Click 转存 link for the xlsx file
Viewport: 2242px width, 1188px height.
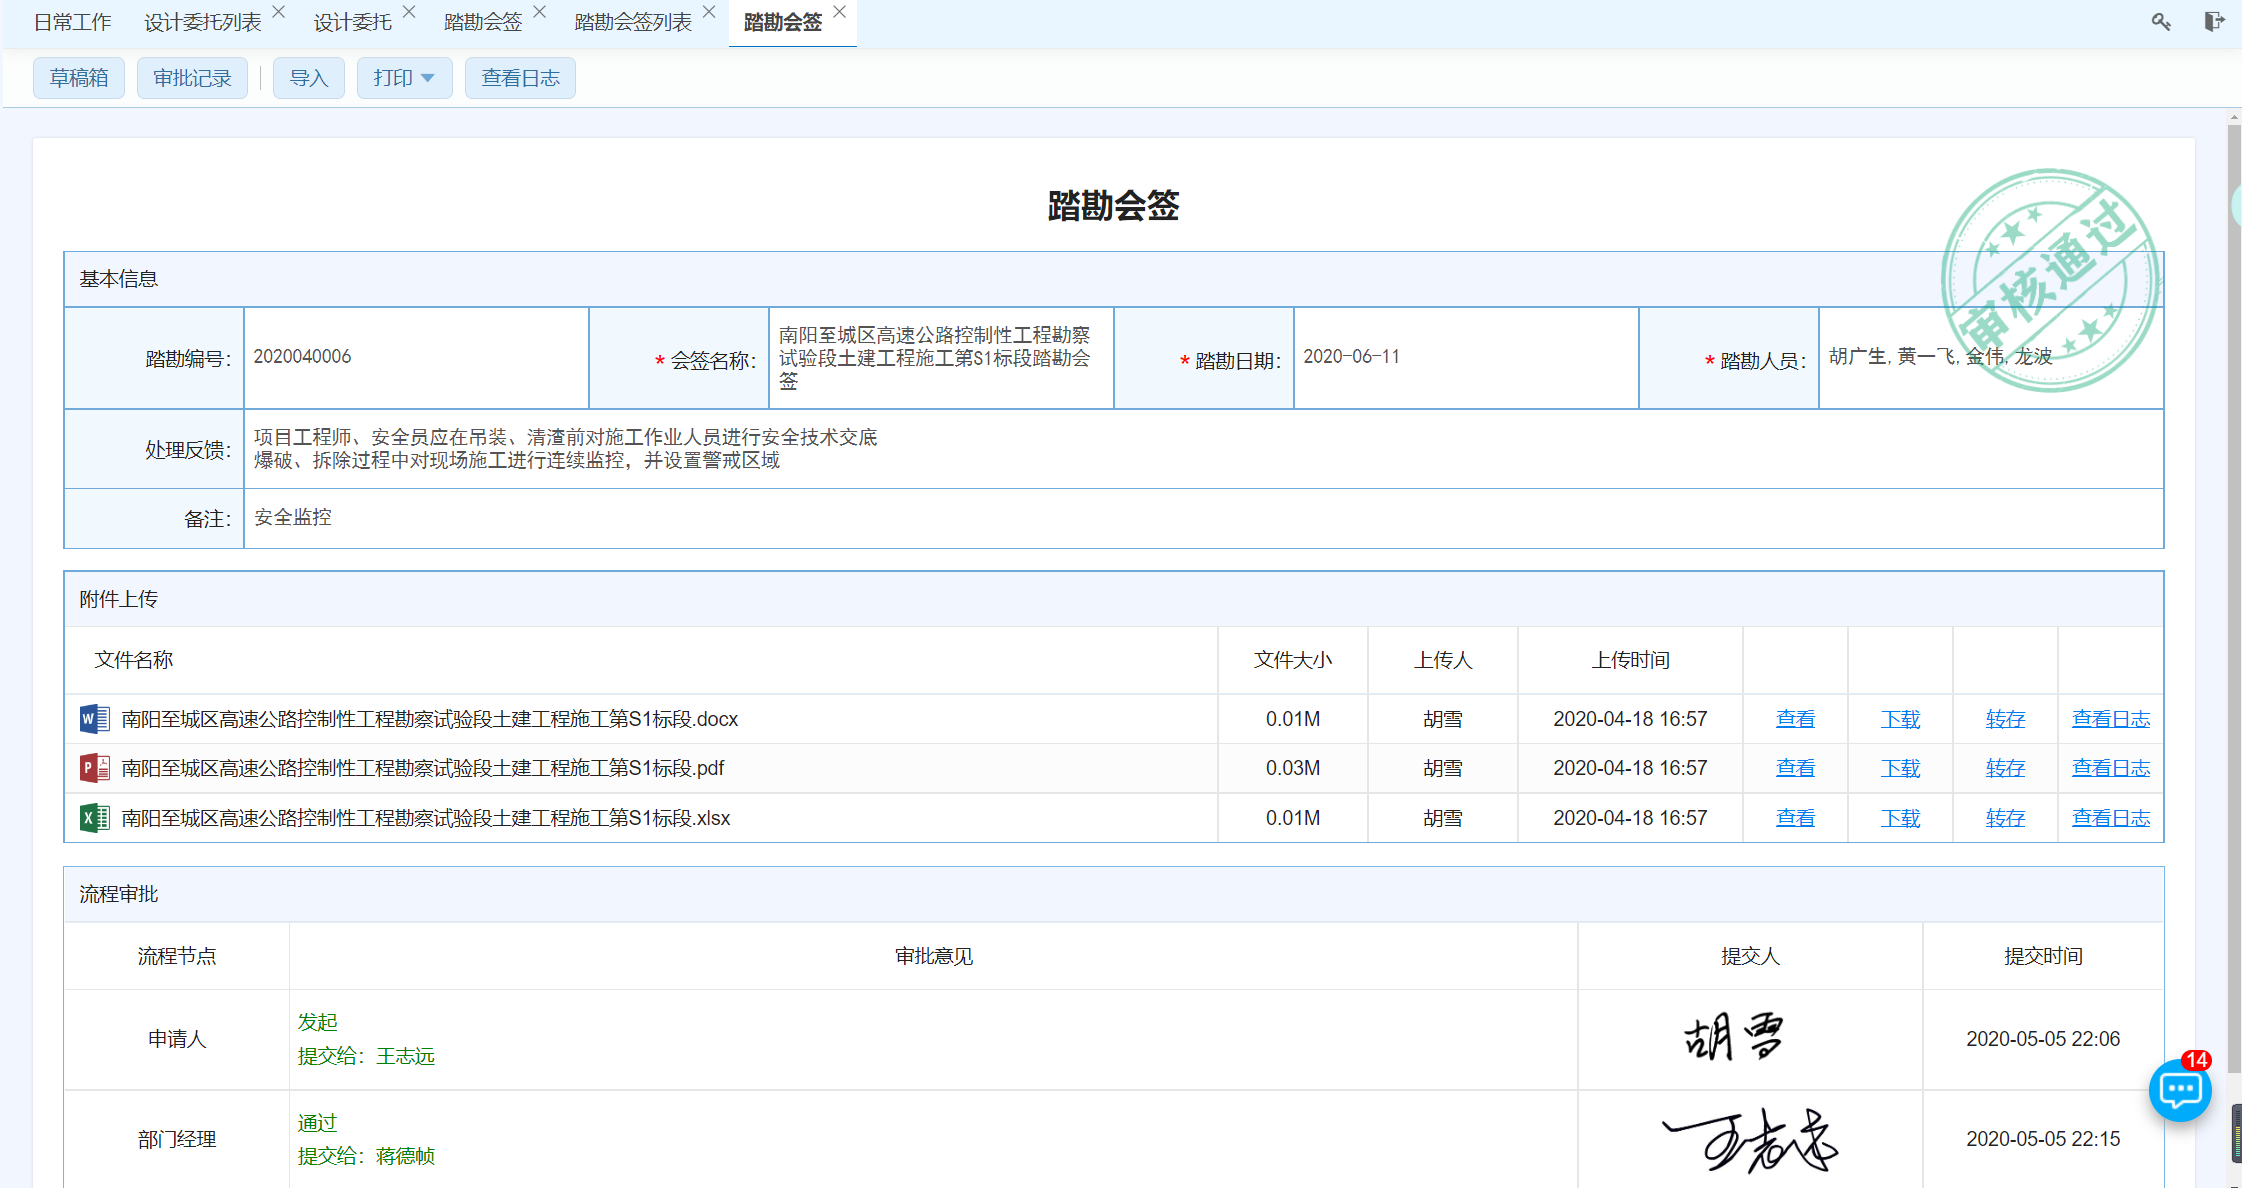pyautogui.click(x=2005, y=818)
